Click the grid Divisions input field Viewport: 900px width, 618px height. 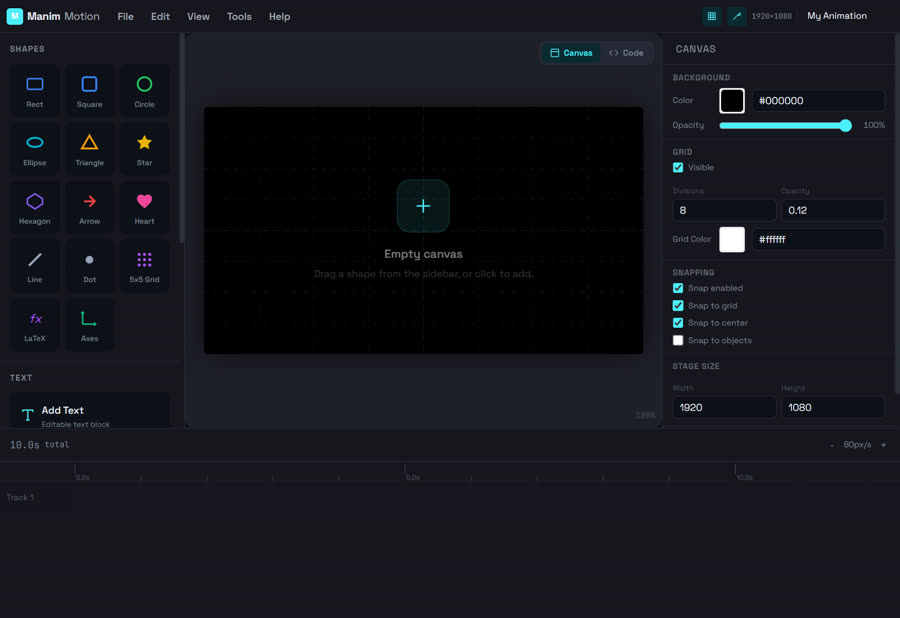(x=724, y=210)
